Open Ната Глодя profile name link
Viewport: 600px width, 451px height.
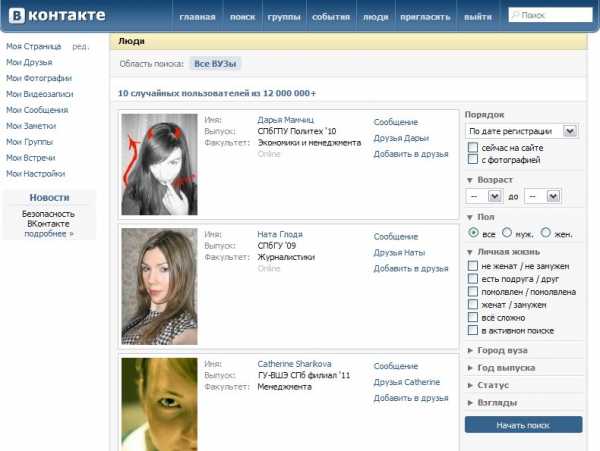[280, 234]
